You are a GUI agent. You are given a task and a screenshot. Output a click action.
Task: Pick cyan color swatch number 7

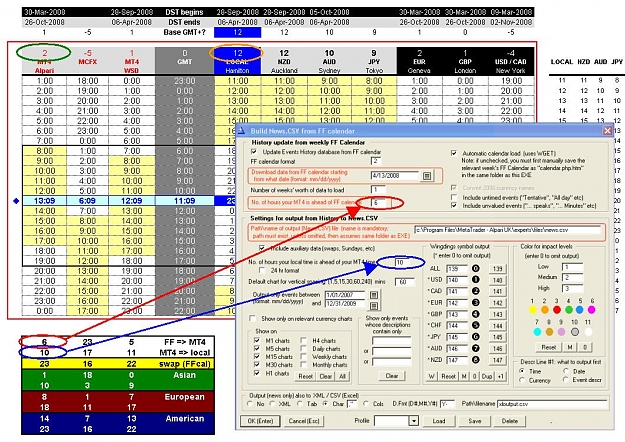[537, 332]
